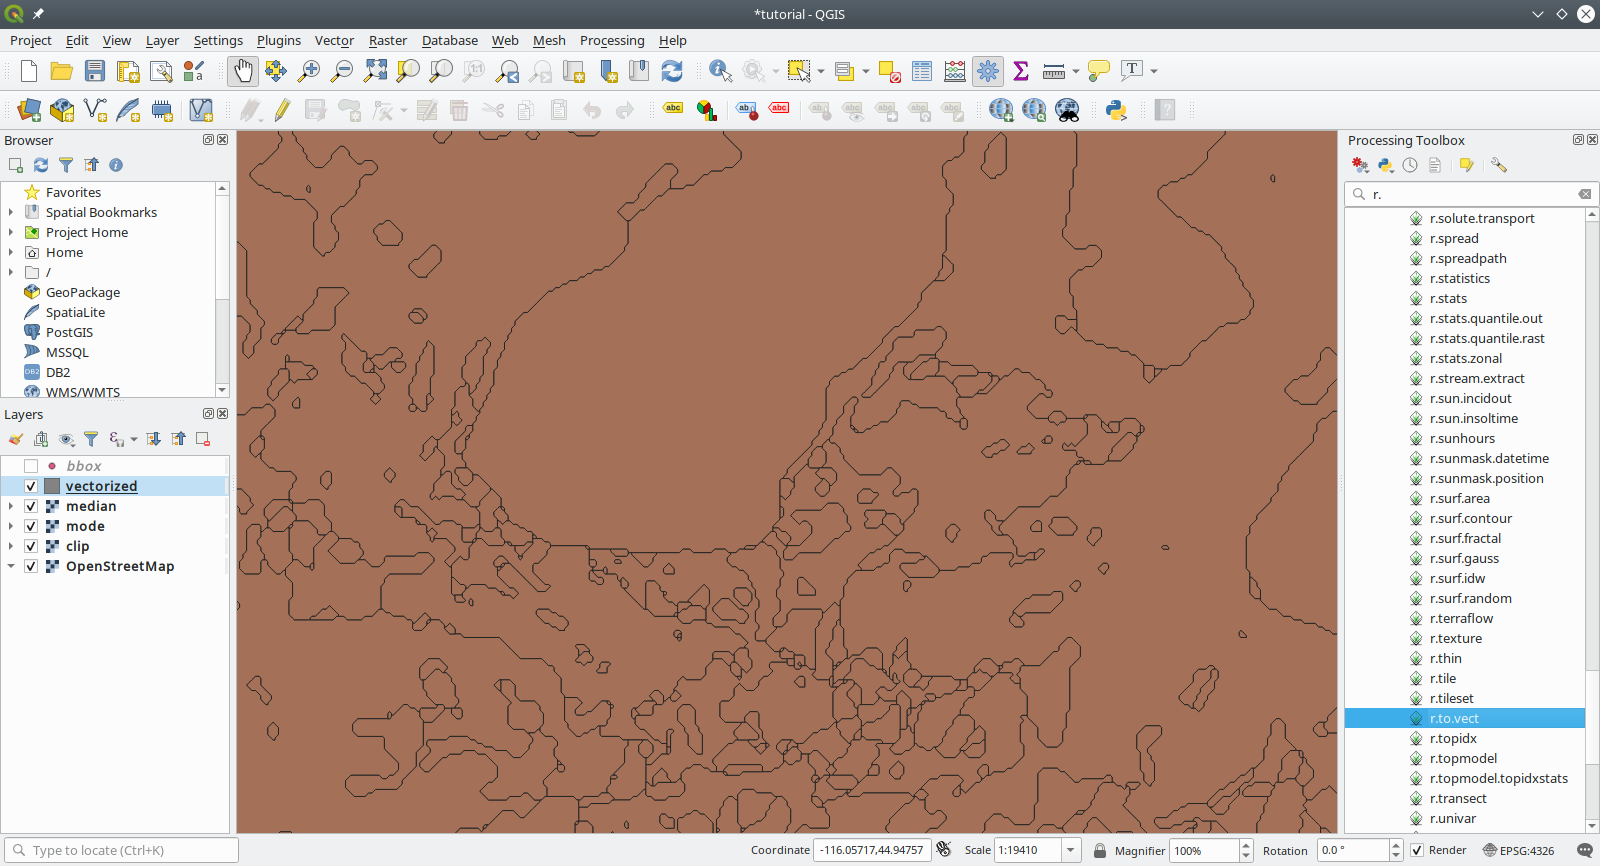Open the Plugins menu
The height and width of the screenshot is (866, 1600).
279,40
